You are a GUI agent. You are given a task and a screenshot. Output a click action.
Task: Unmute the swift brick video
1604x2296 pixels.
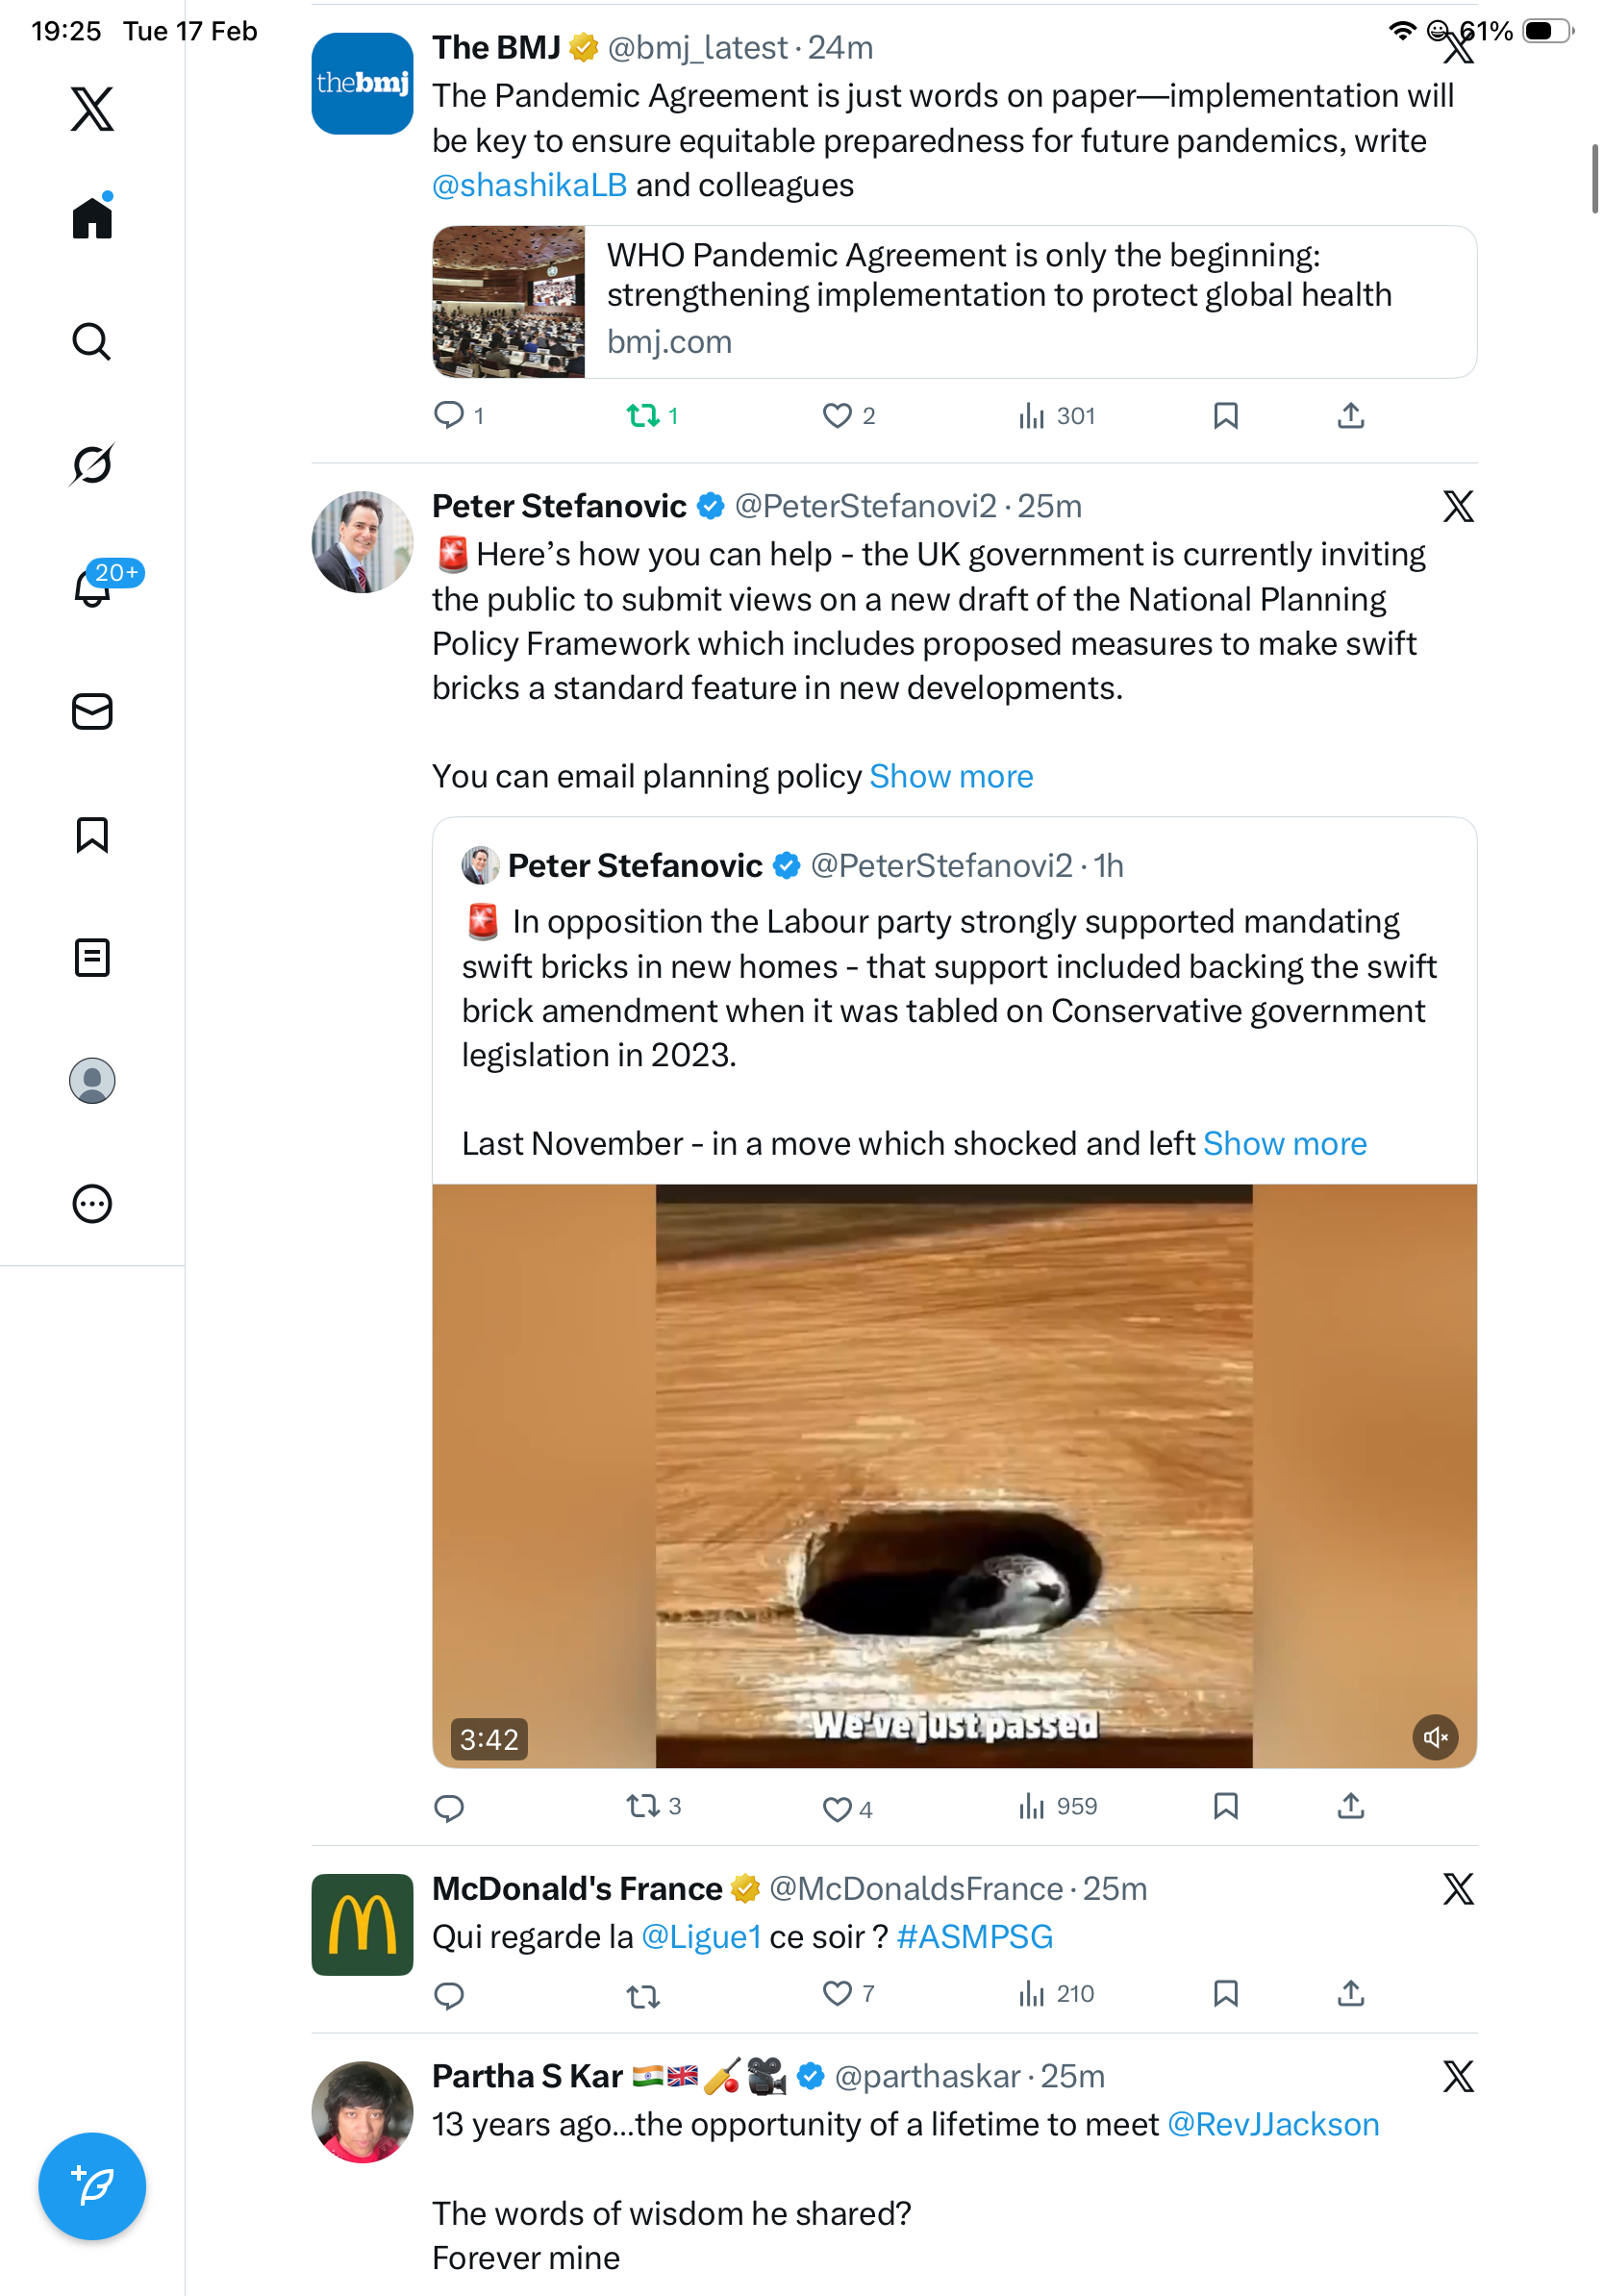pos(1435,1738)
